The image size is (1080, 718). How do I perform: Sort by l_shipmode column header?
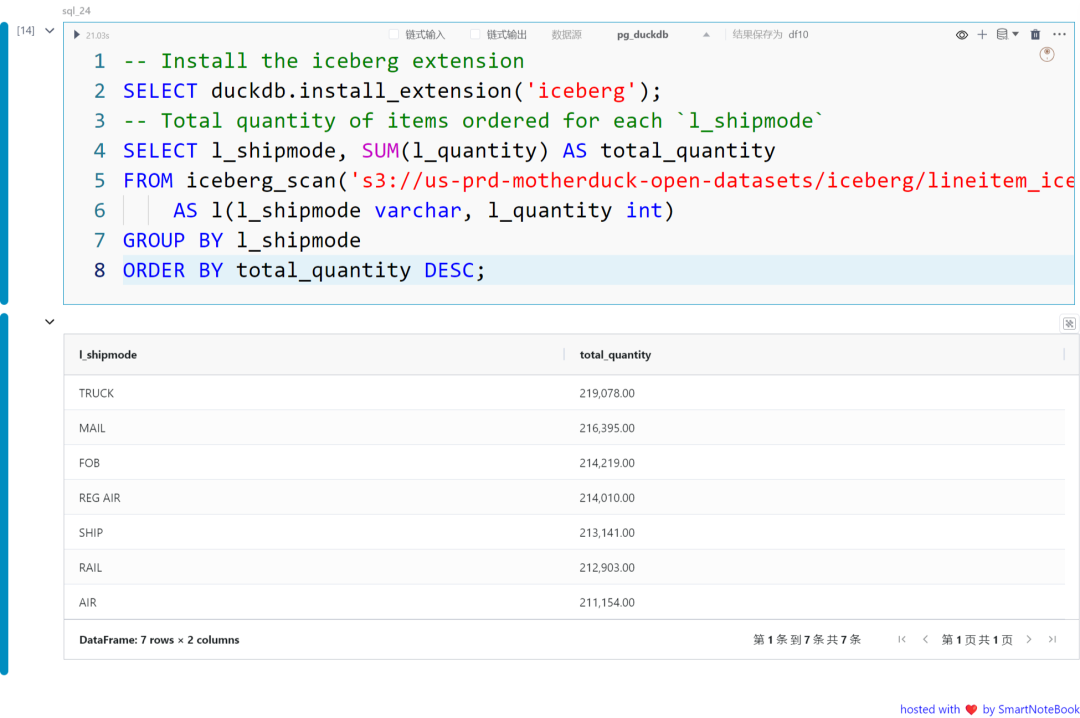click(x=108, y=355)
